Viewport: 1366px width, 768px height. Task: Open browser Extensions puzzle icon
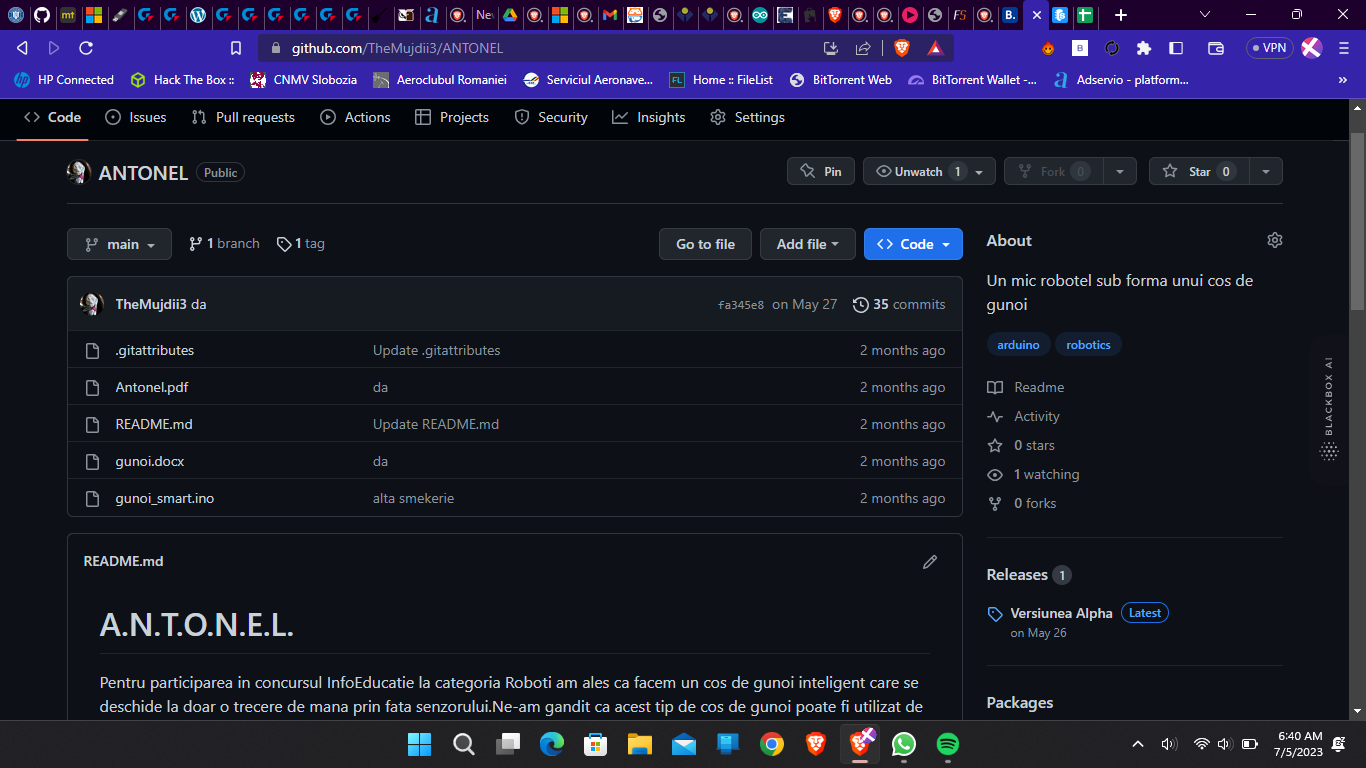click(x=1144, y=48)
